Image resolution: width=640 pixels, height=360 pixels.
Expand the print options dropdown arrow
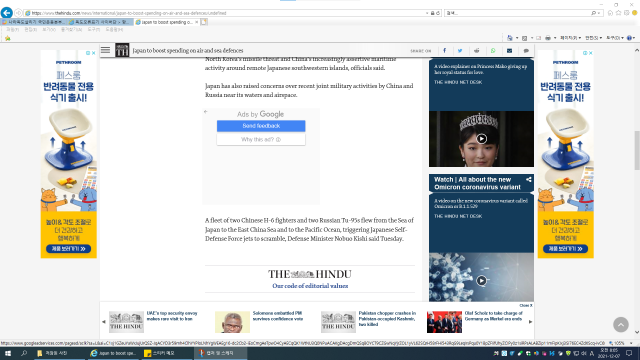pos(555,38)
